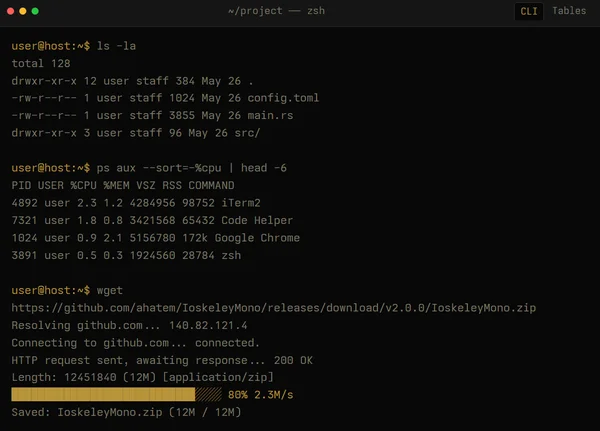Click the yellow minimize window button

pyautogui.click(x=23, y=11)
